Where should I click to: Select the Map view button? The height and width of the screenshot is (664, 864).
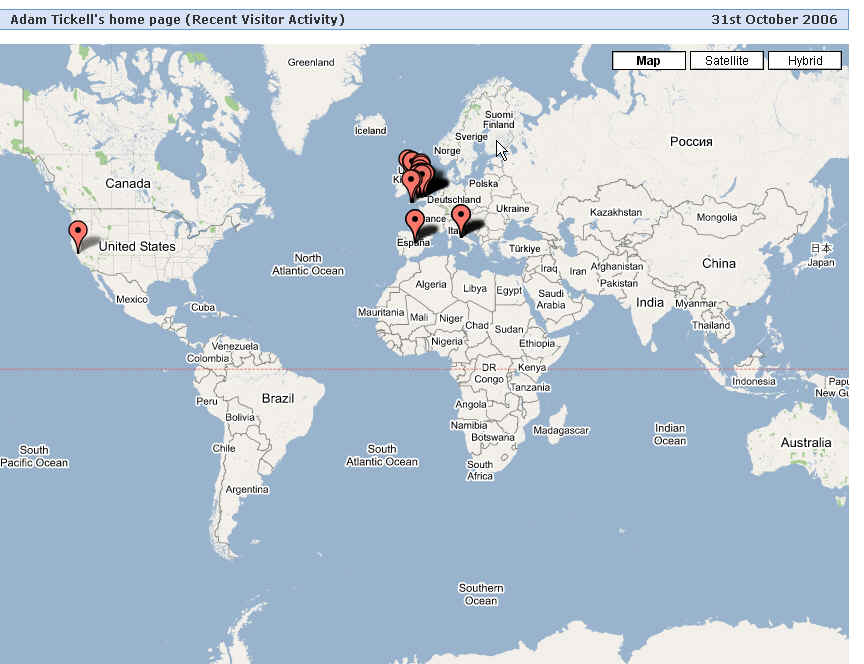649,61
